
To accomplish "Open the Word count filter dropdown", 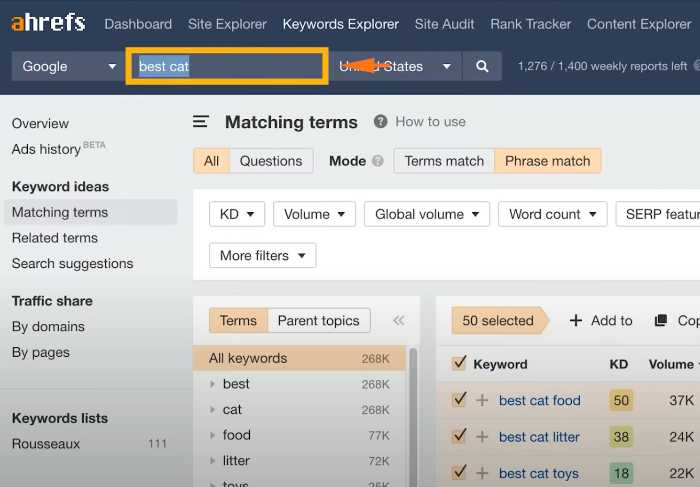I will tap(553, 214).
